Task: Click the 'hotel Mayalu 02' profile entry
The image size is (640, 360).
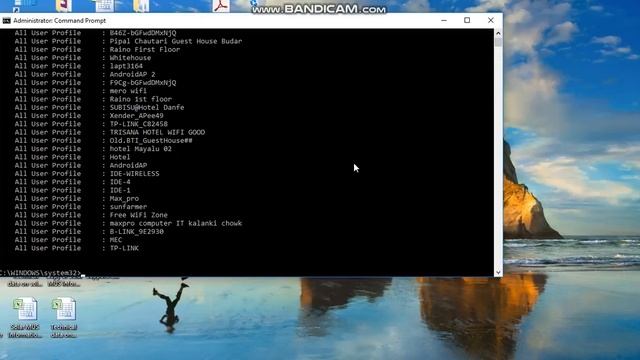Action: point(140,149)
